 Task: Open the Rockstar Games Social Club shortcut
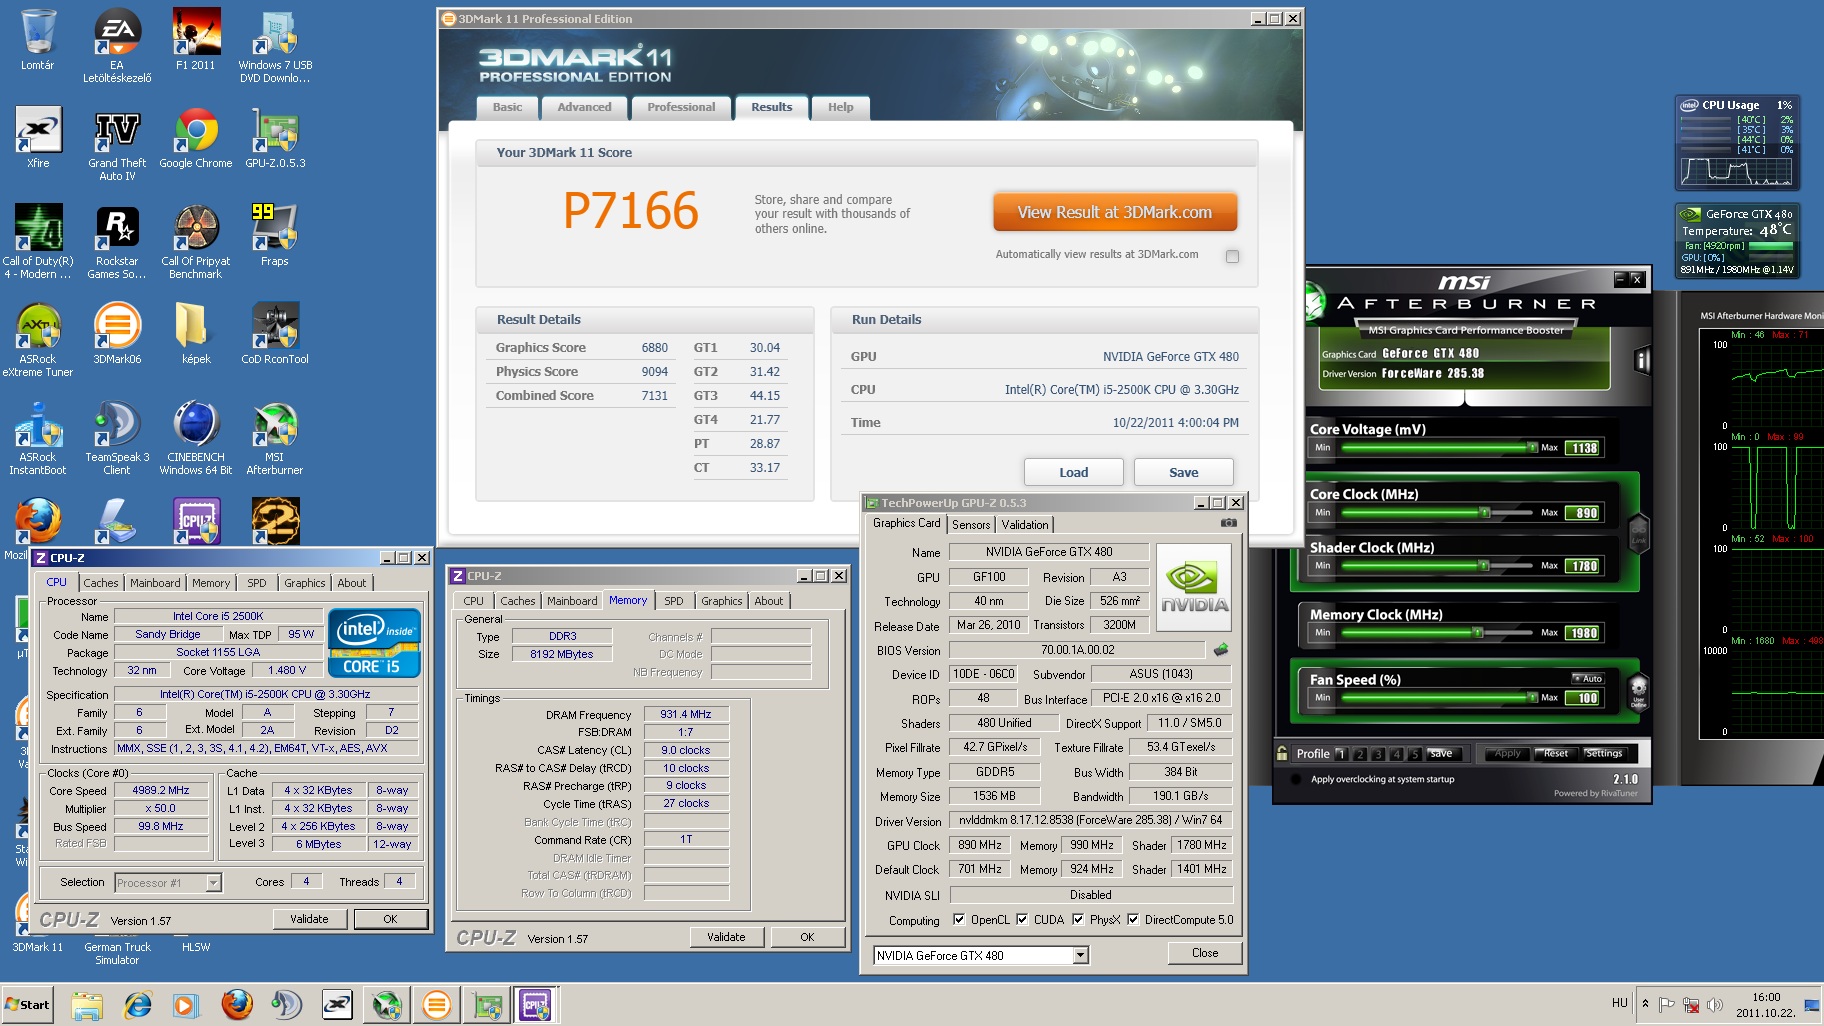click(x=117, y=242)
